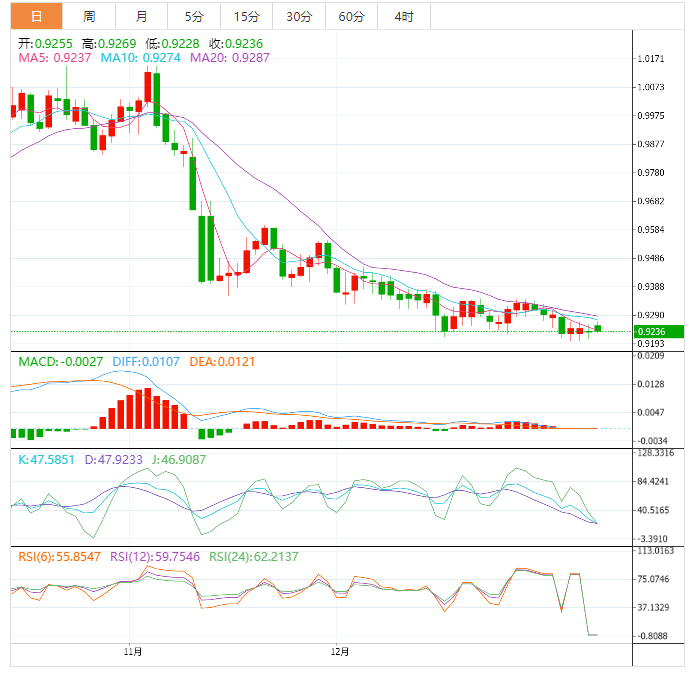Screen dimensions: 691x677
Task: Click the low price 低:0.9228
Action: (x=172, y=44)
